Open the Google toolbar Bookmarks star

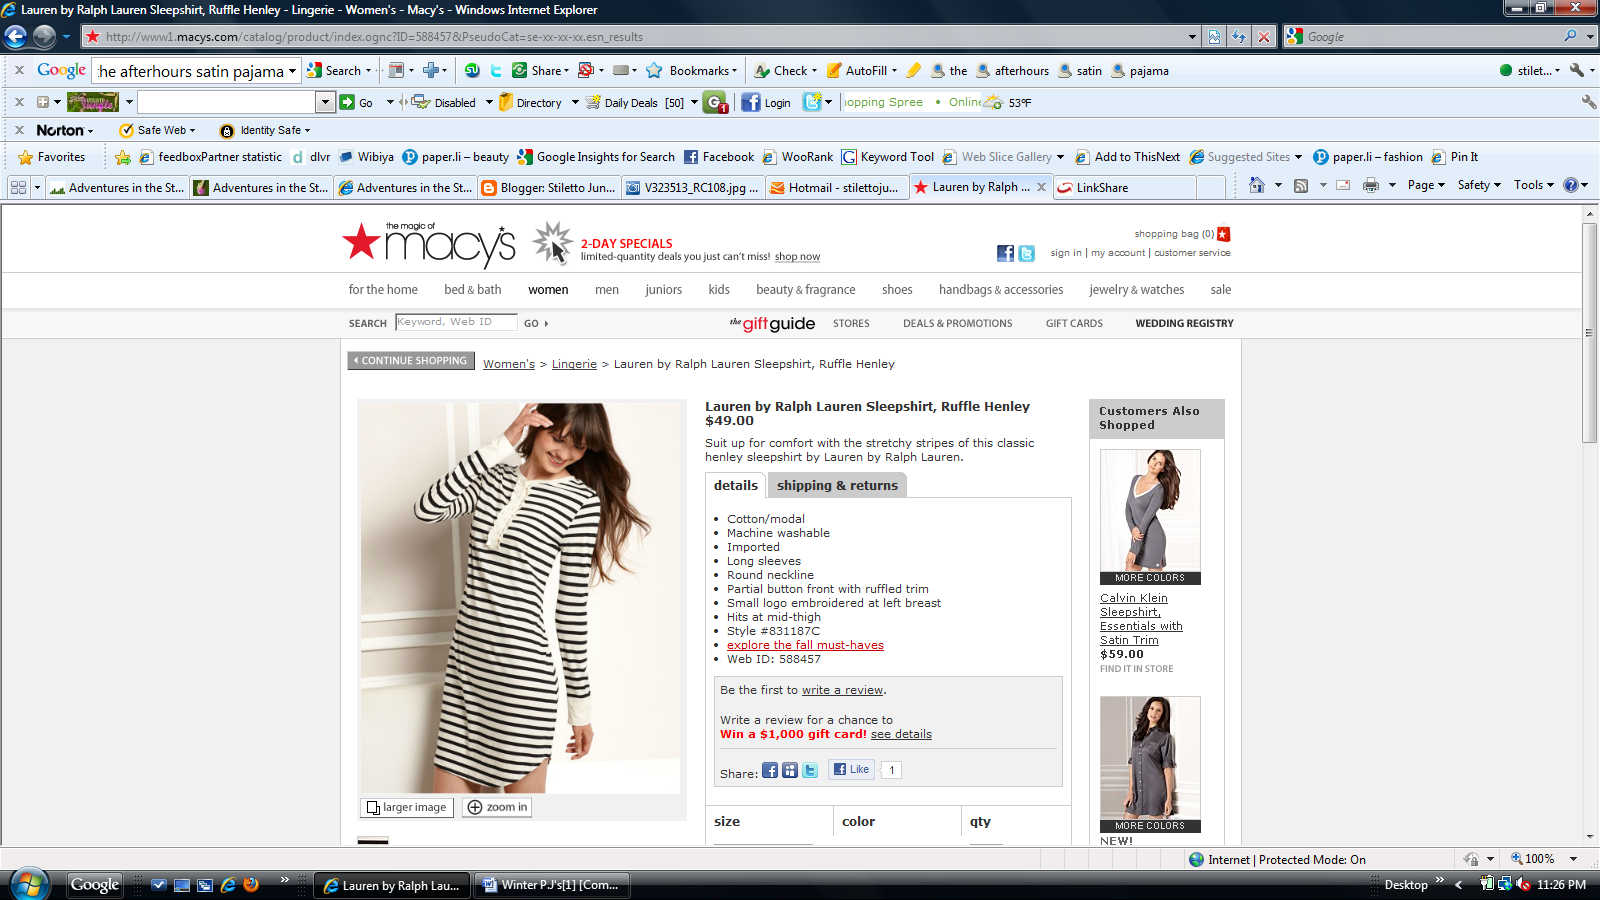click(654, 71)
